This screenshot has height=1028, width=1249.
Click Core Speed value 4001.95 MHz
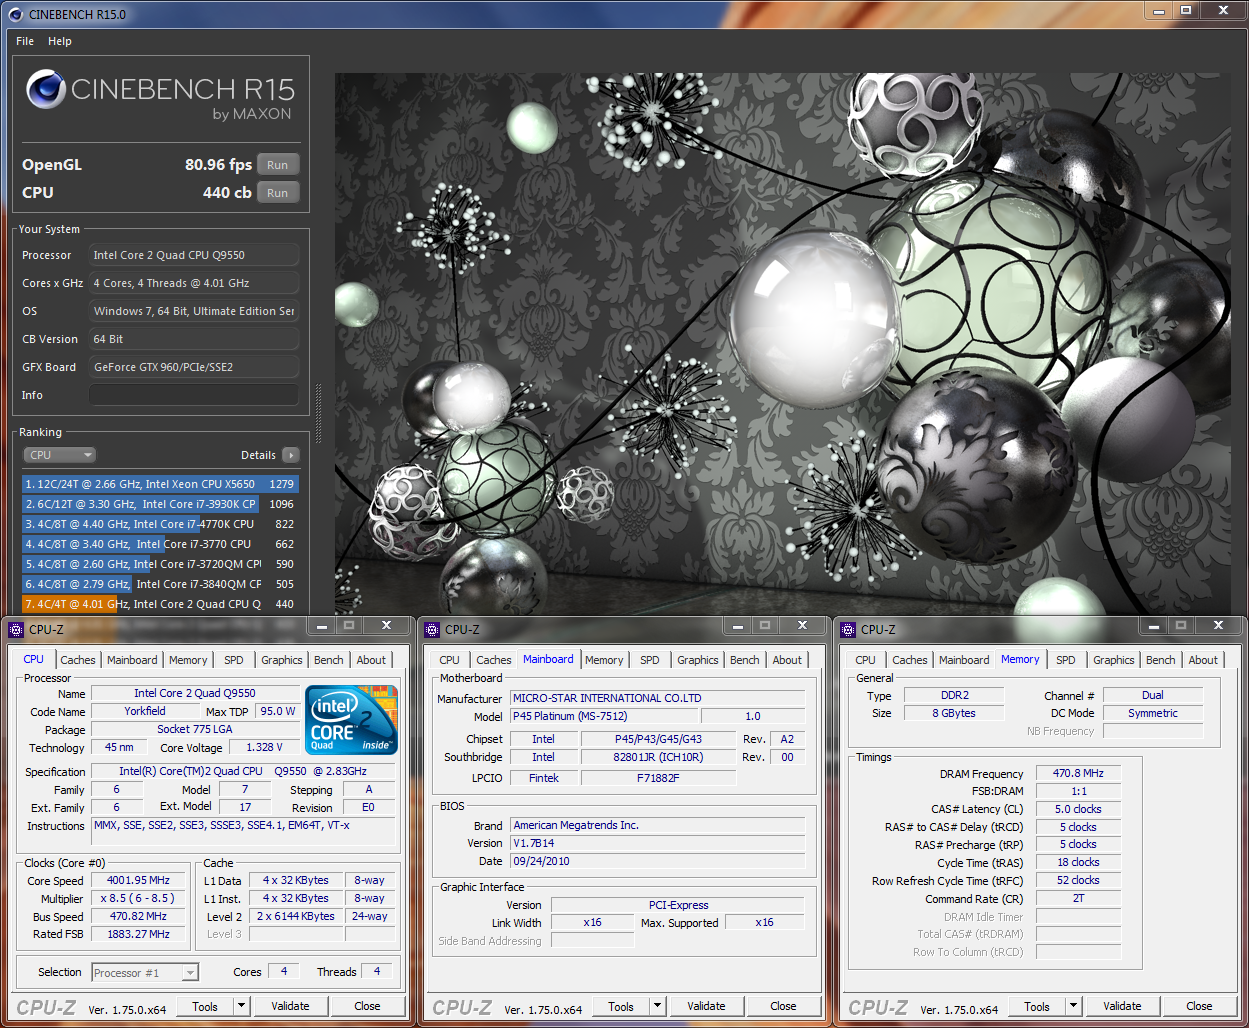[x=138, y=880]
